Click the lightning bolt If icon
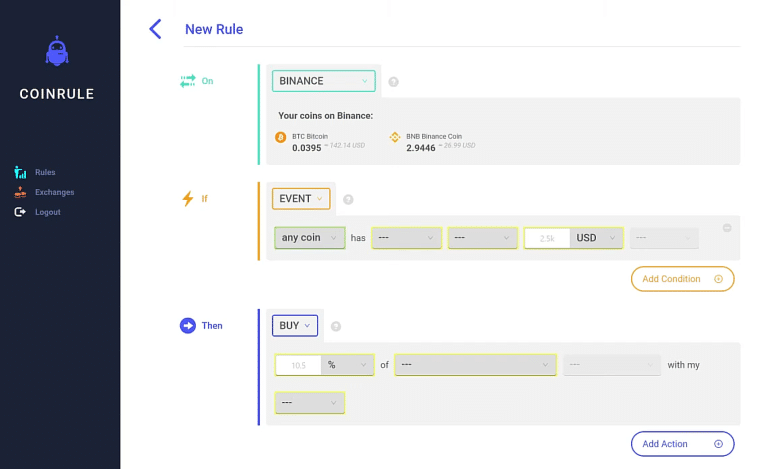Viewport: 768px width, 469px height. pos(187,199)
